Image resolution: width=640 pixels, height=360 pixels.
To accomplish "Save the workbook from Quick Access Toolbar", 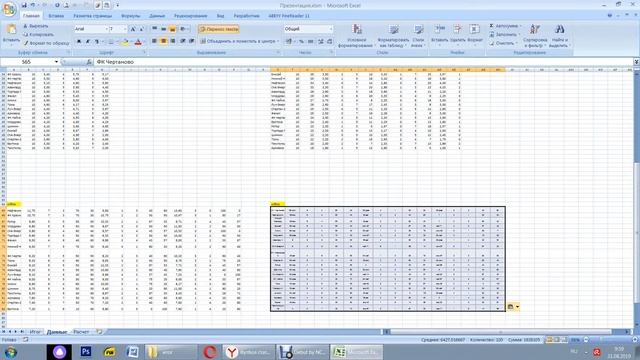I will [24, 5].
